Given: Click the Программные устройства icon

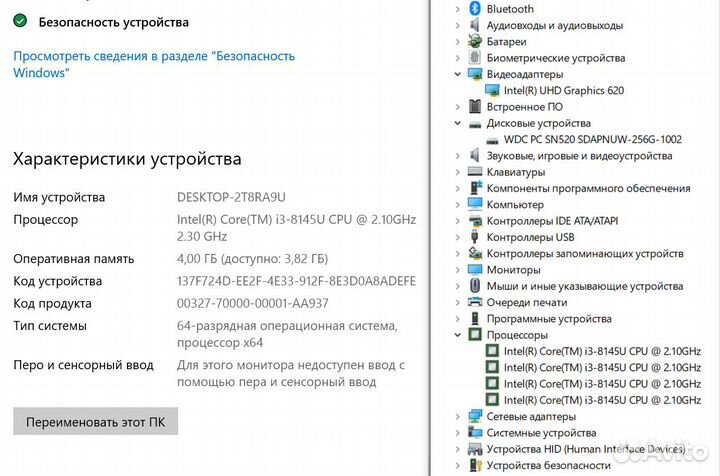Looking at the screenshot, I should click(475, 318).
